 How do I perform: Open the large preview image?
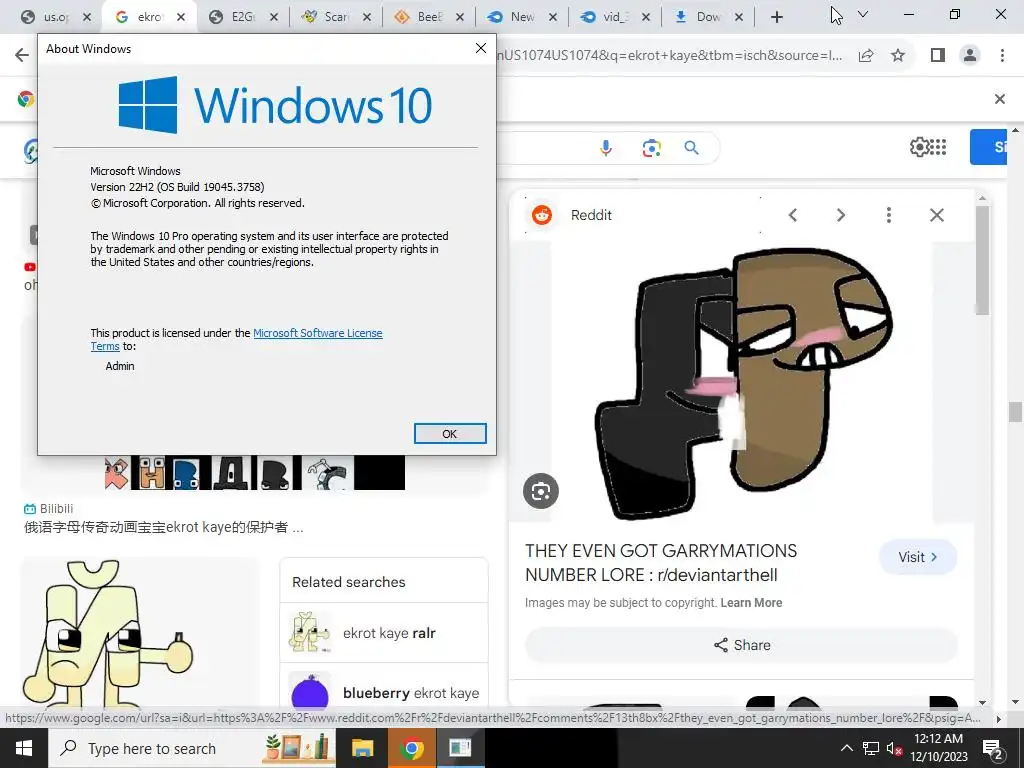pos(743,382)
